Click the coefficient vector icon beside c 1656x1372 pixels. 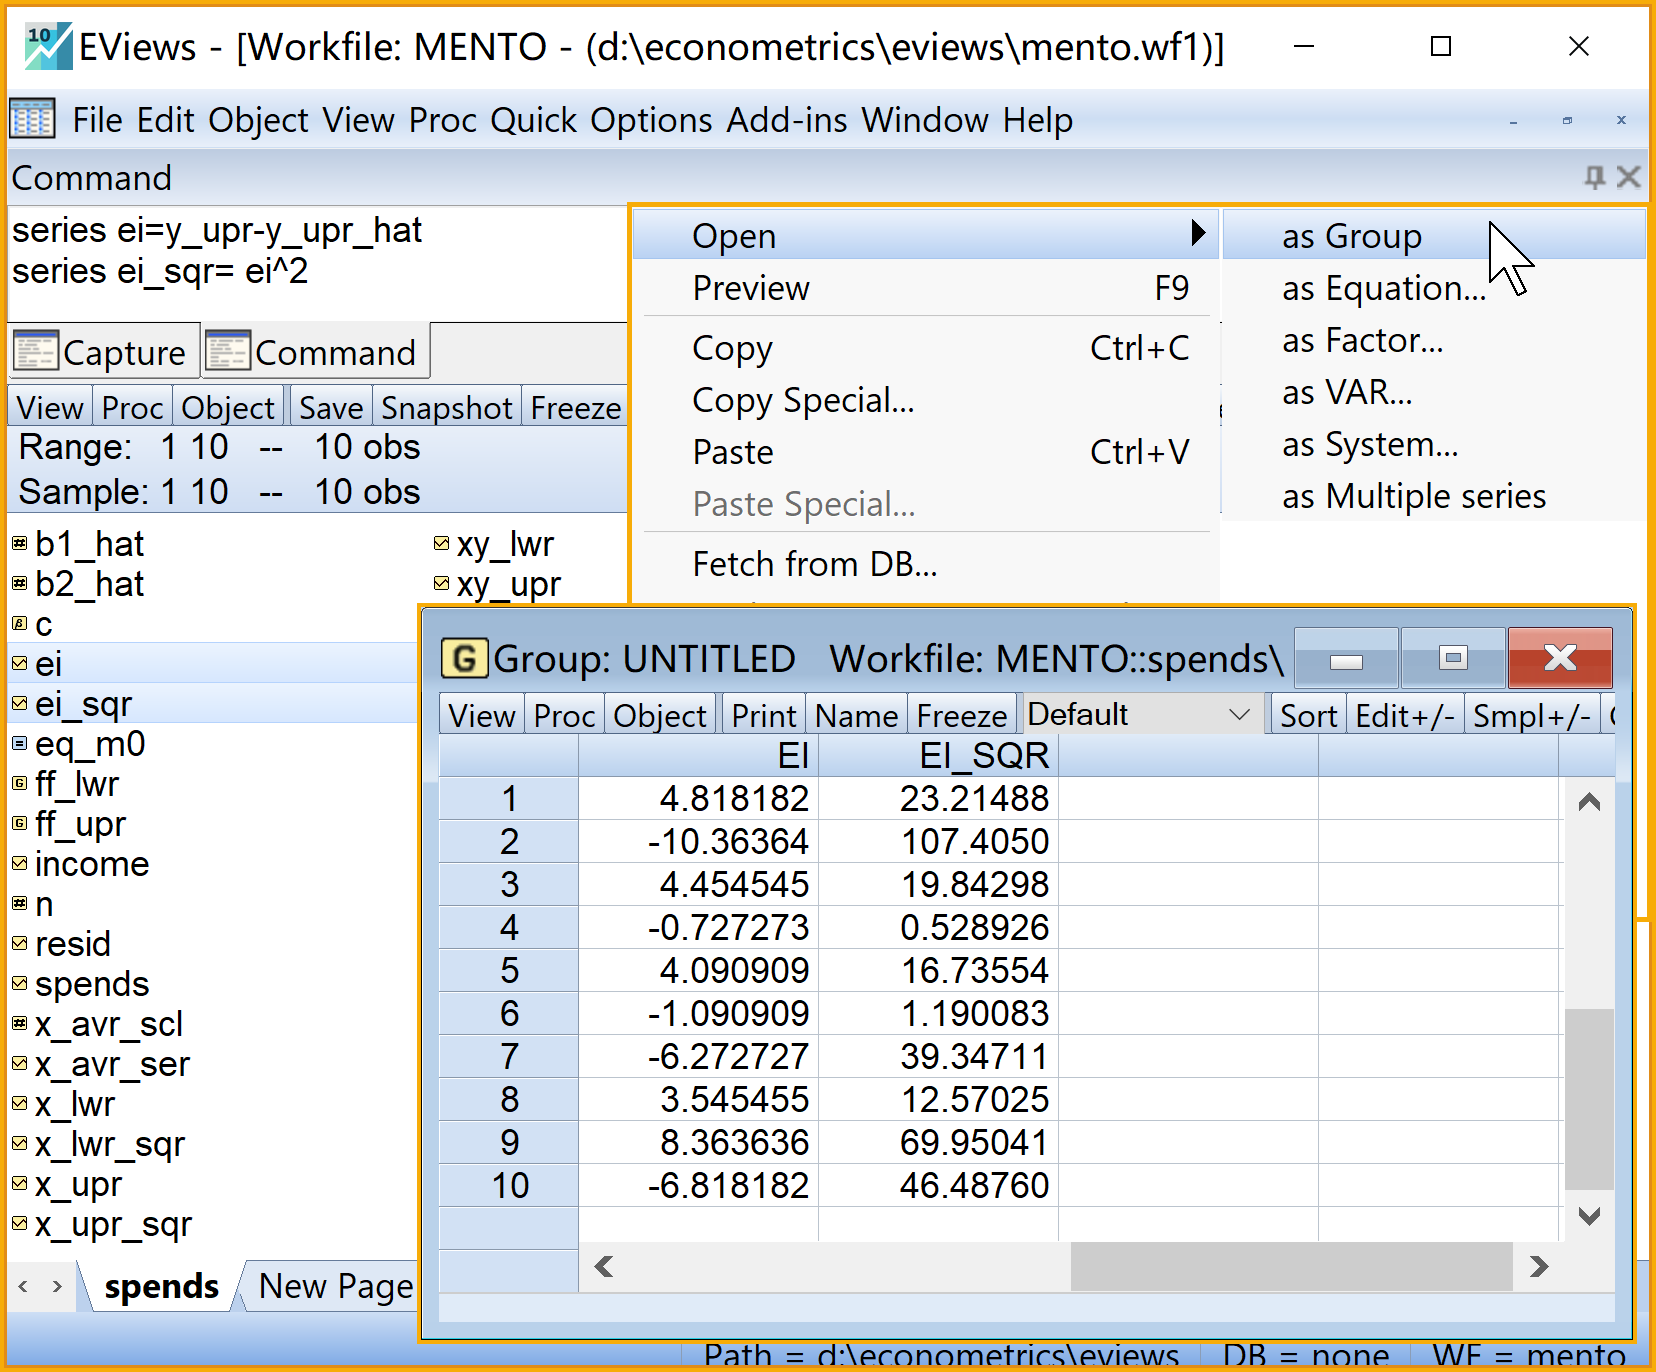tap(19, 623)
